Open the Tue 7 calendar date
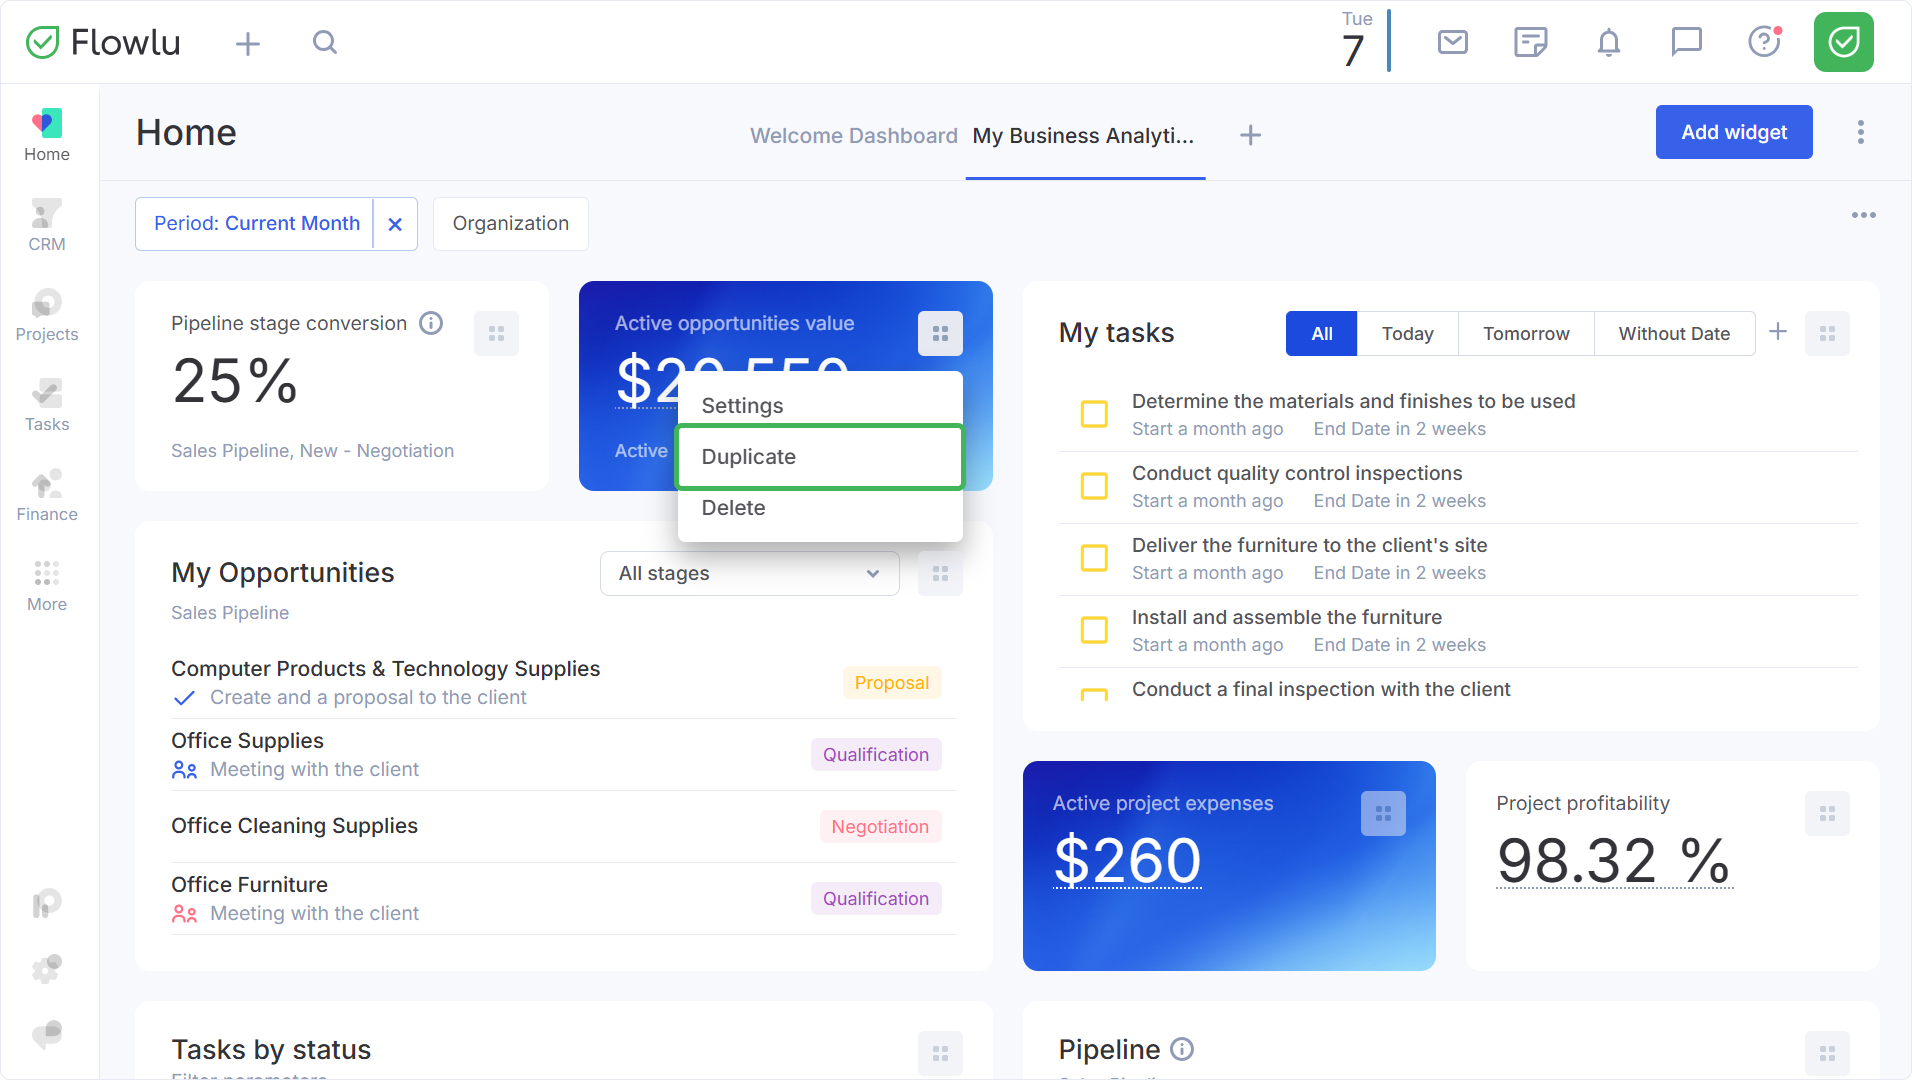Viewport: 1912px width, 1080px height. pyautogui.click(x=1355, y=40)
